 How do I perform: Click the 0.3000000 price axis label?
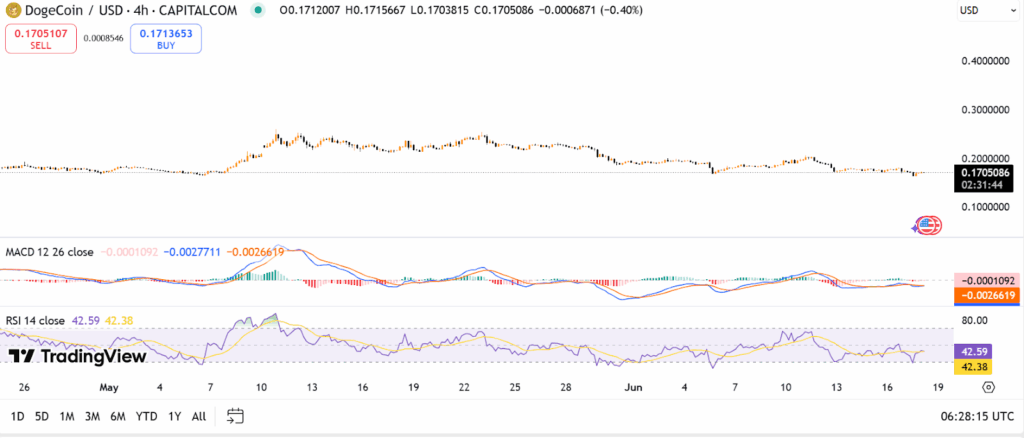point(987,110)
